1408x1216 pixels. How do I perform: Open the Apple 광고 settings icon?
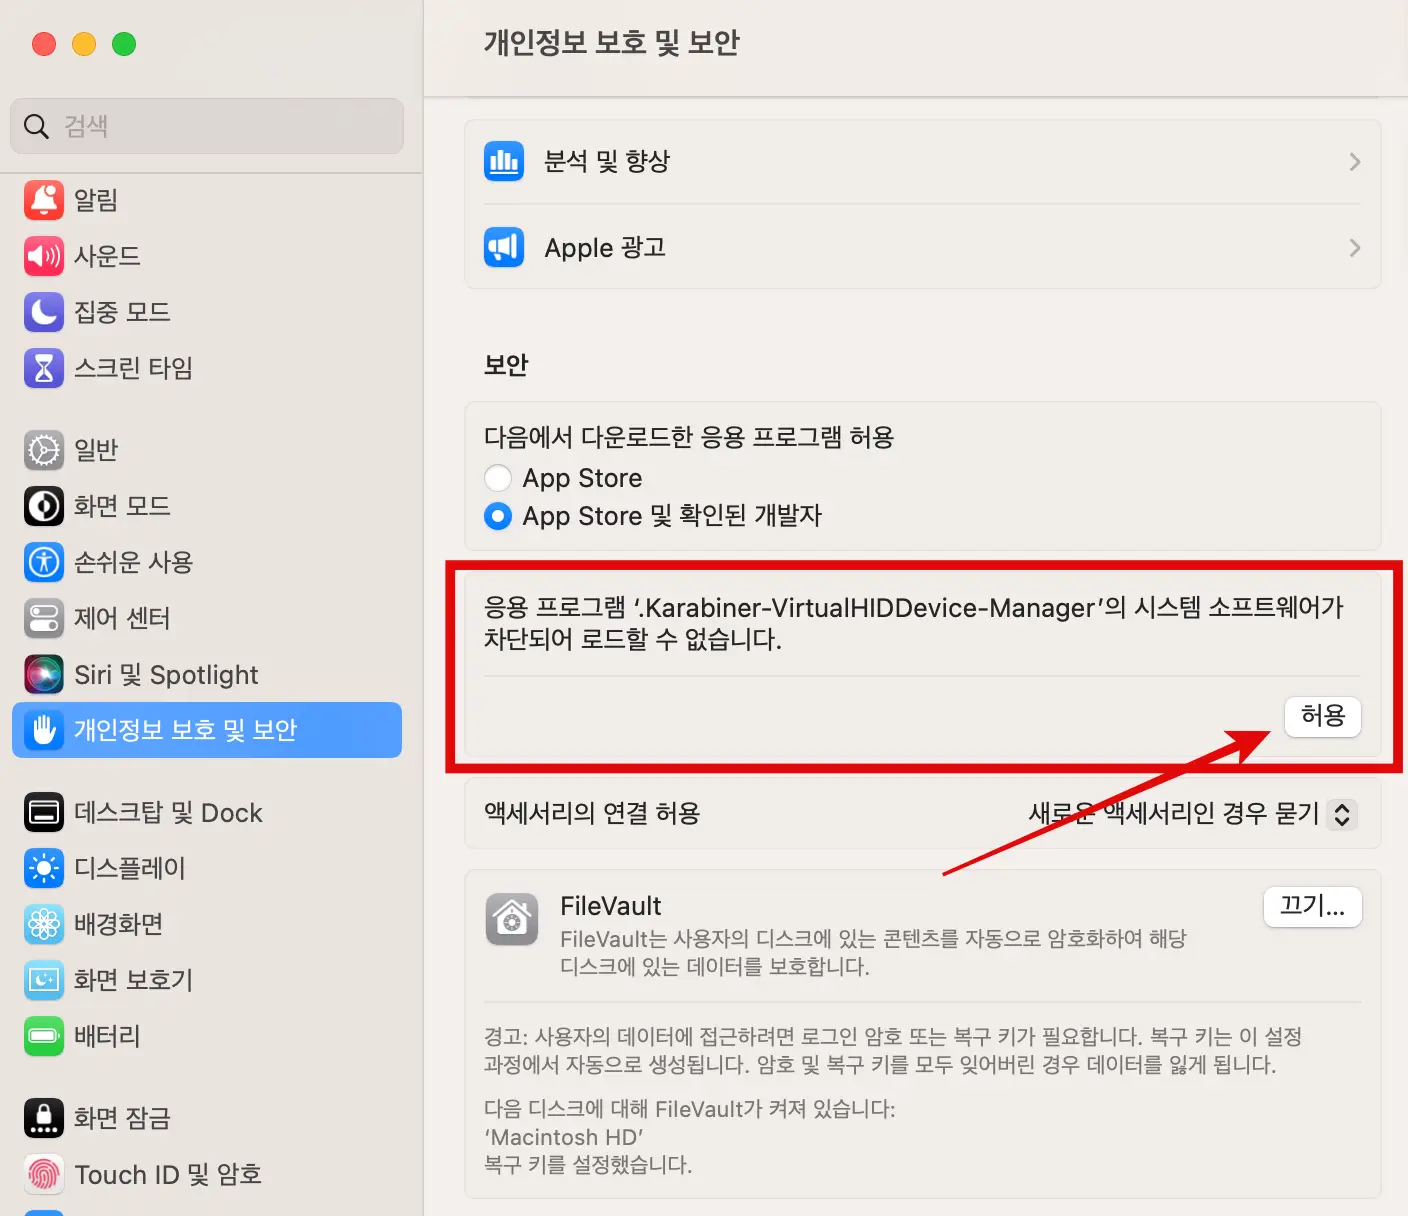tap(504, 247)
